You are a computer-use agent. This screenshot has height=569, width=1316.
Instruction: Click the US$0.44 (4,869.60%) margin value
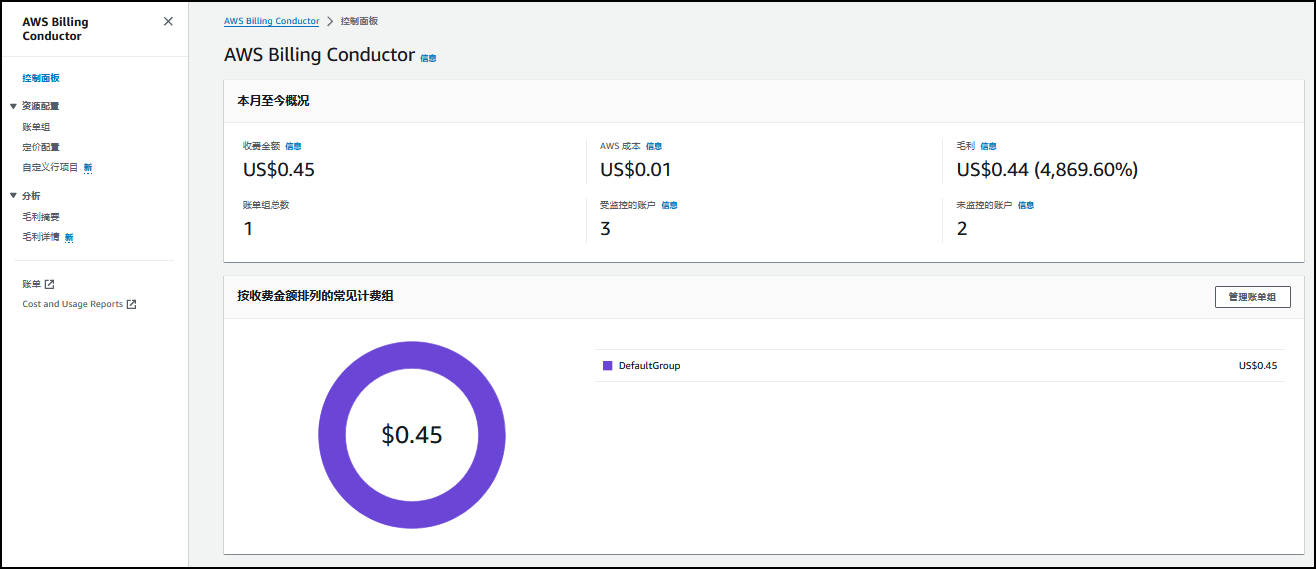1047,170
